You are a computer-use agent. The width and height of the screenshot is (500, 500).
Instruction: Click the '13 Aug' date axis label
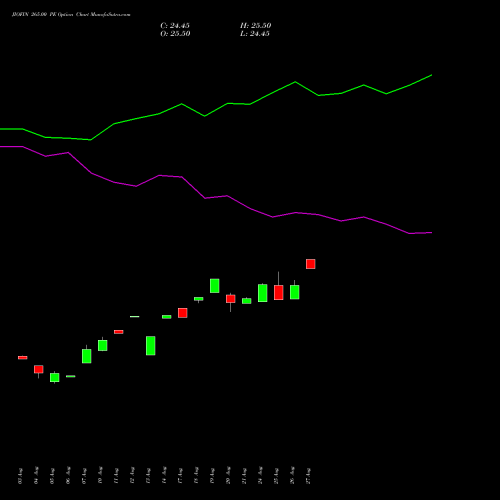pyautogui.click(x=149, y=476)
